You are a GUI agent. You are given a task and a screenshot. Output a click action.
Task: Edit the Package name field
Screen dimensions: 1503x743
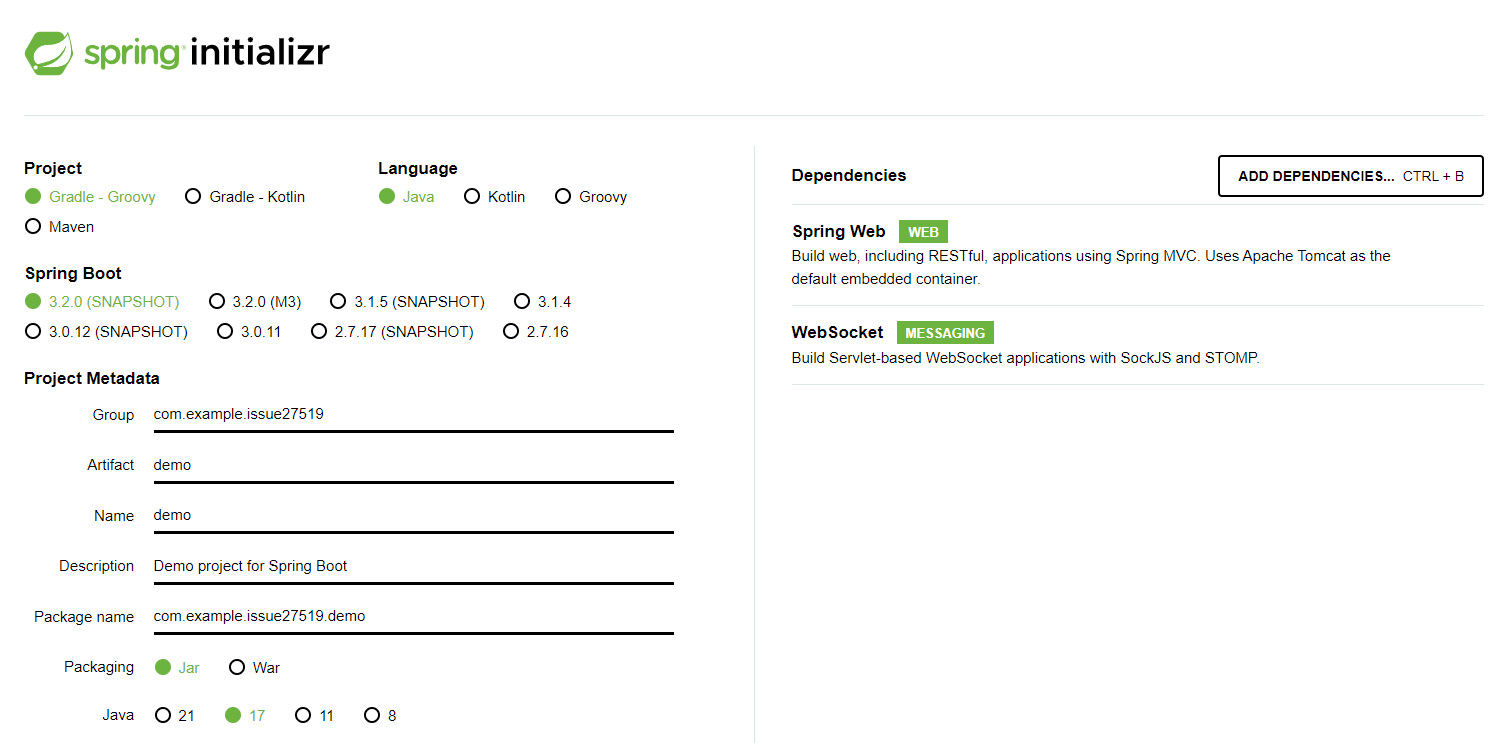pos(413,617)
